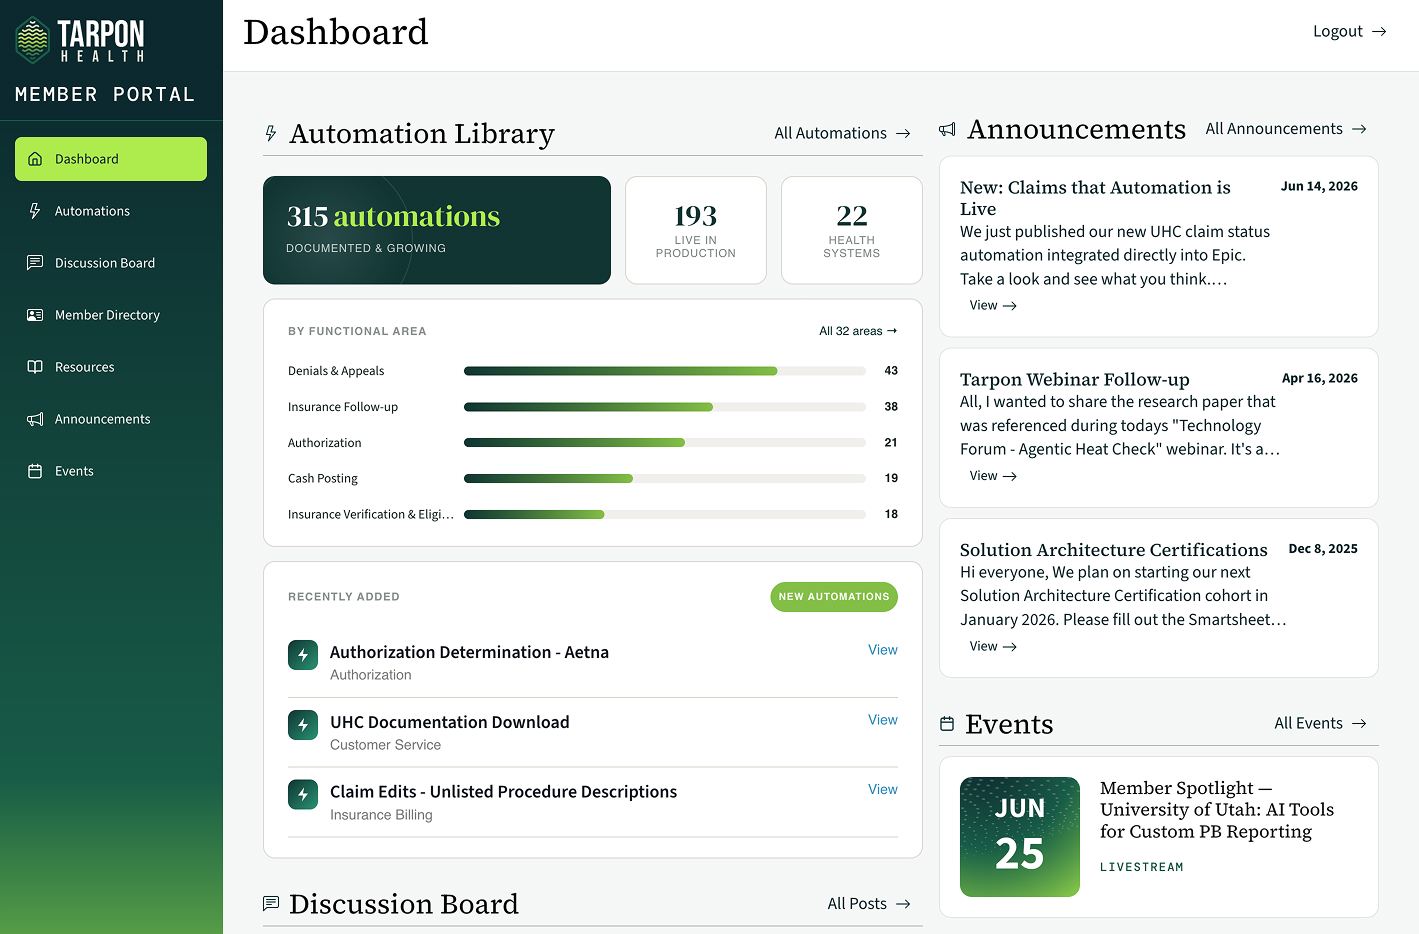Click the arrow next to All Events

(x=1359, y=723)
